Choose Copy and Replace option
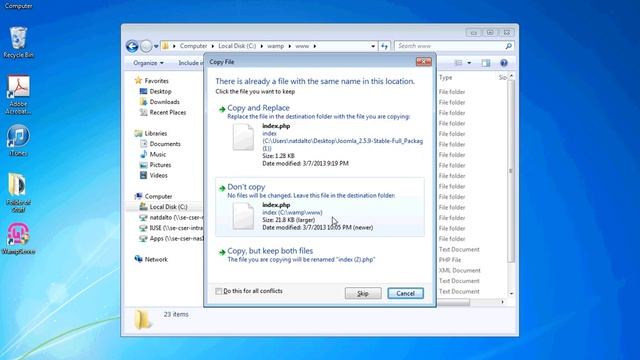The image size is (640, 360). [320, 136]
